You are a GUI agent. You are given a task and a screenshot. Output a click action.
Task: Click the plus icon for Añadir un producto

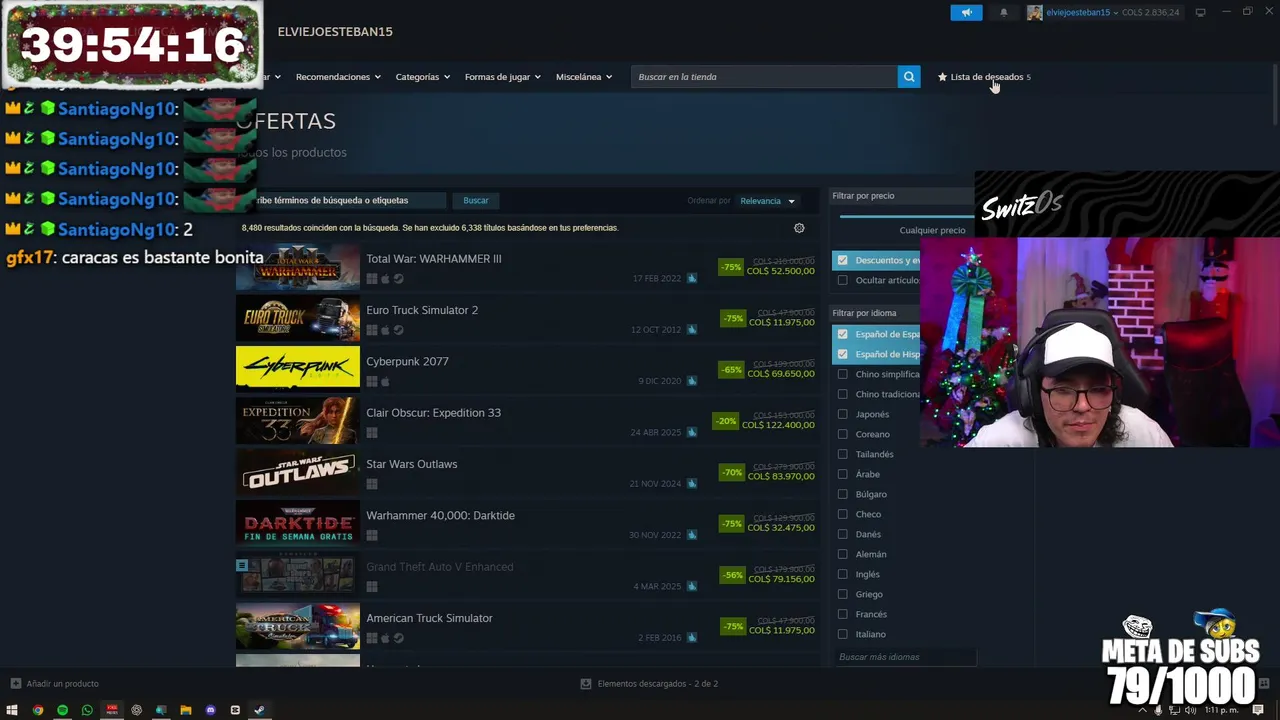pos(15,684)
